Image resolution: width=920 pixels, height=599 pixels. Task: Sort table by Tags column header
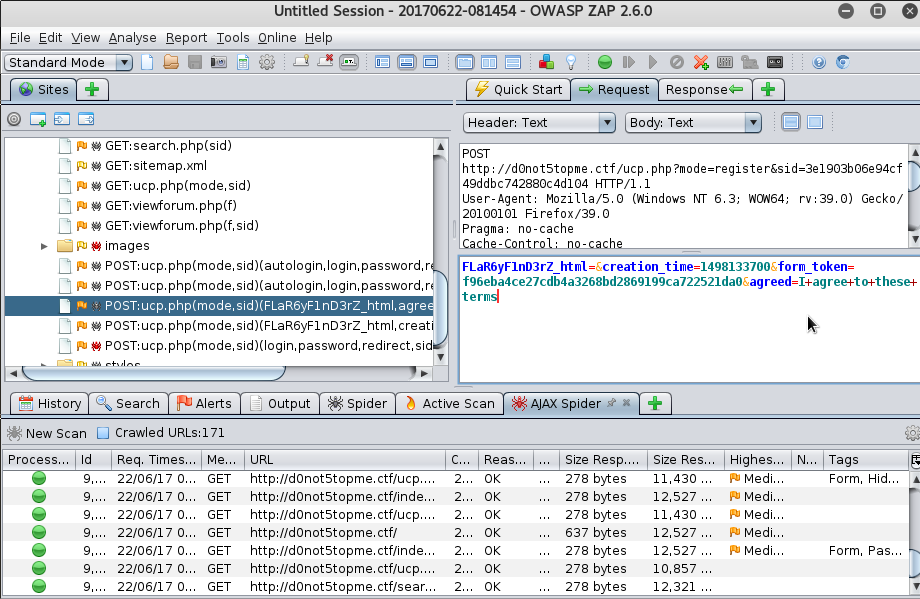[x=864, y=459]
